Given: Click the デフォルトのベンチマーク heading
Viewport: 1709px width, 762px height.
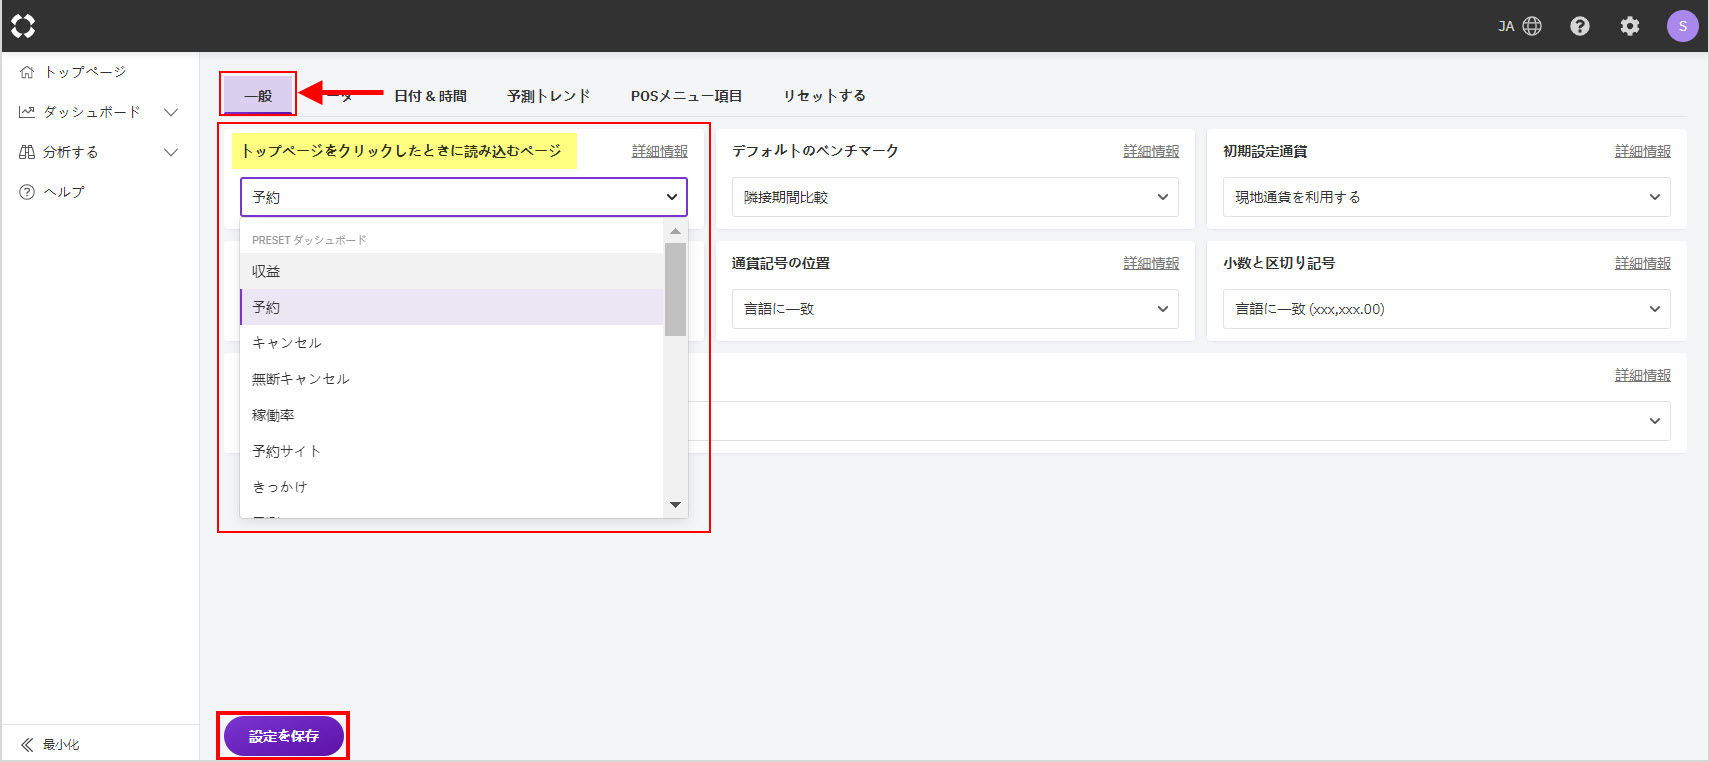Looking at the screenshot, I should [x=815, y=151].
